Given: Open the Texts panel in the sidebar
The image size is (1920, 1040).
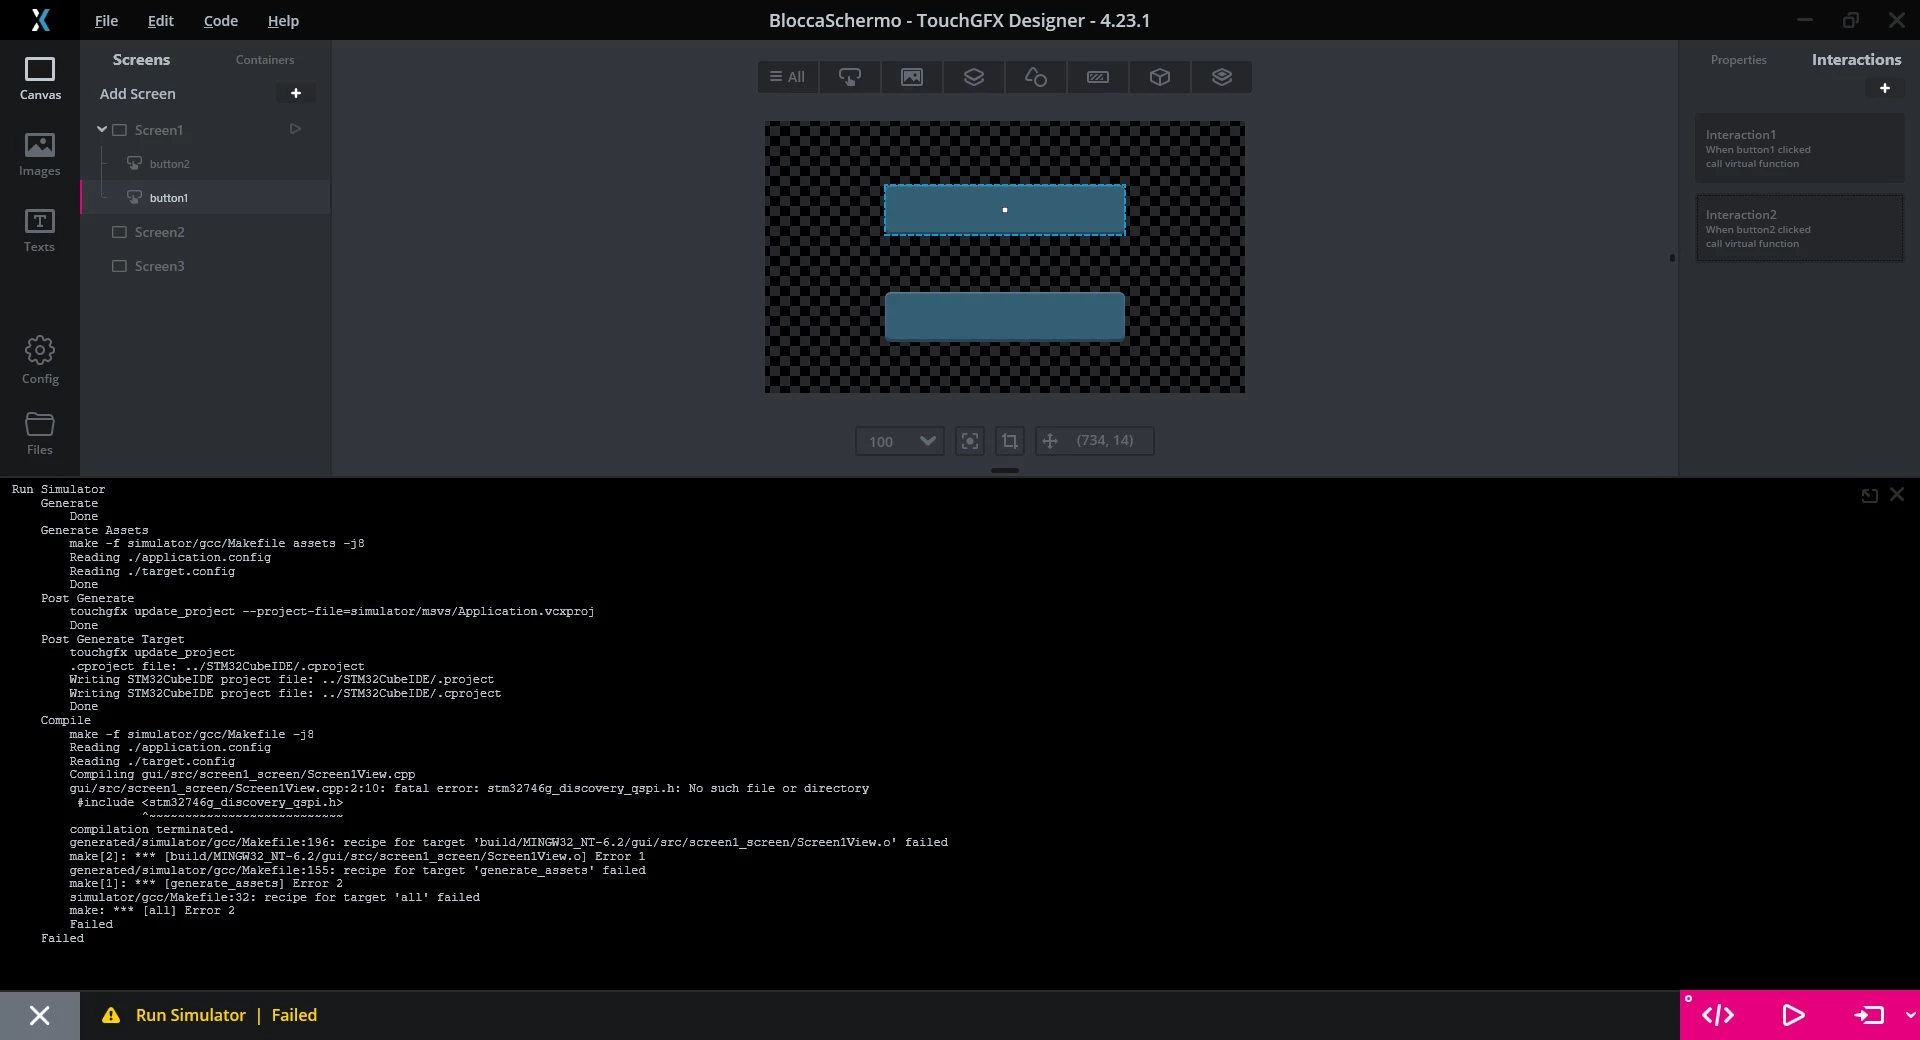Looking at the screenshot, I should [x=40, y=231].
